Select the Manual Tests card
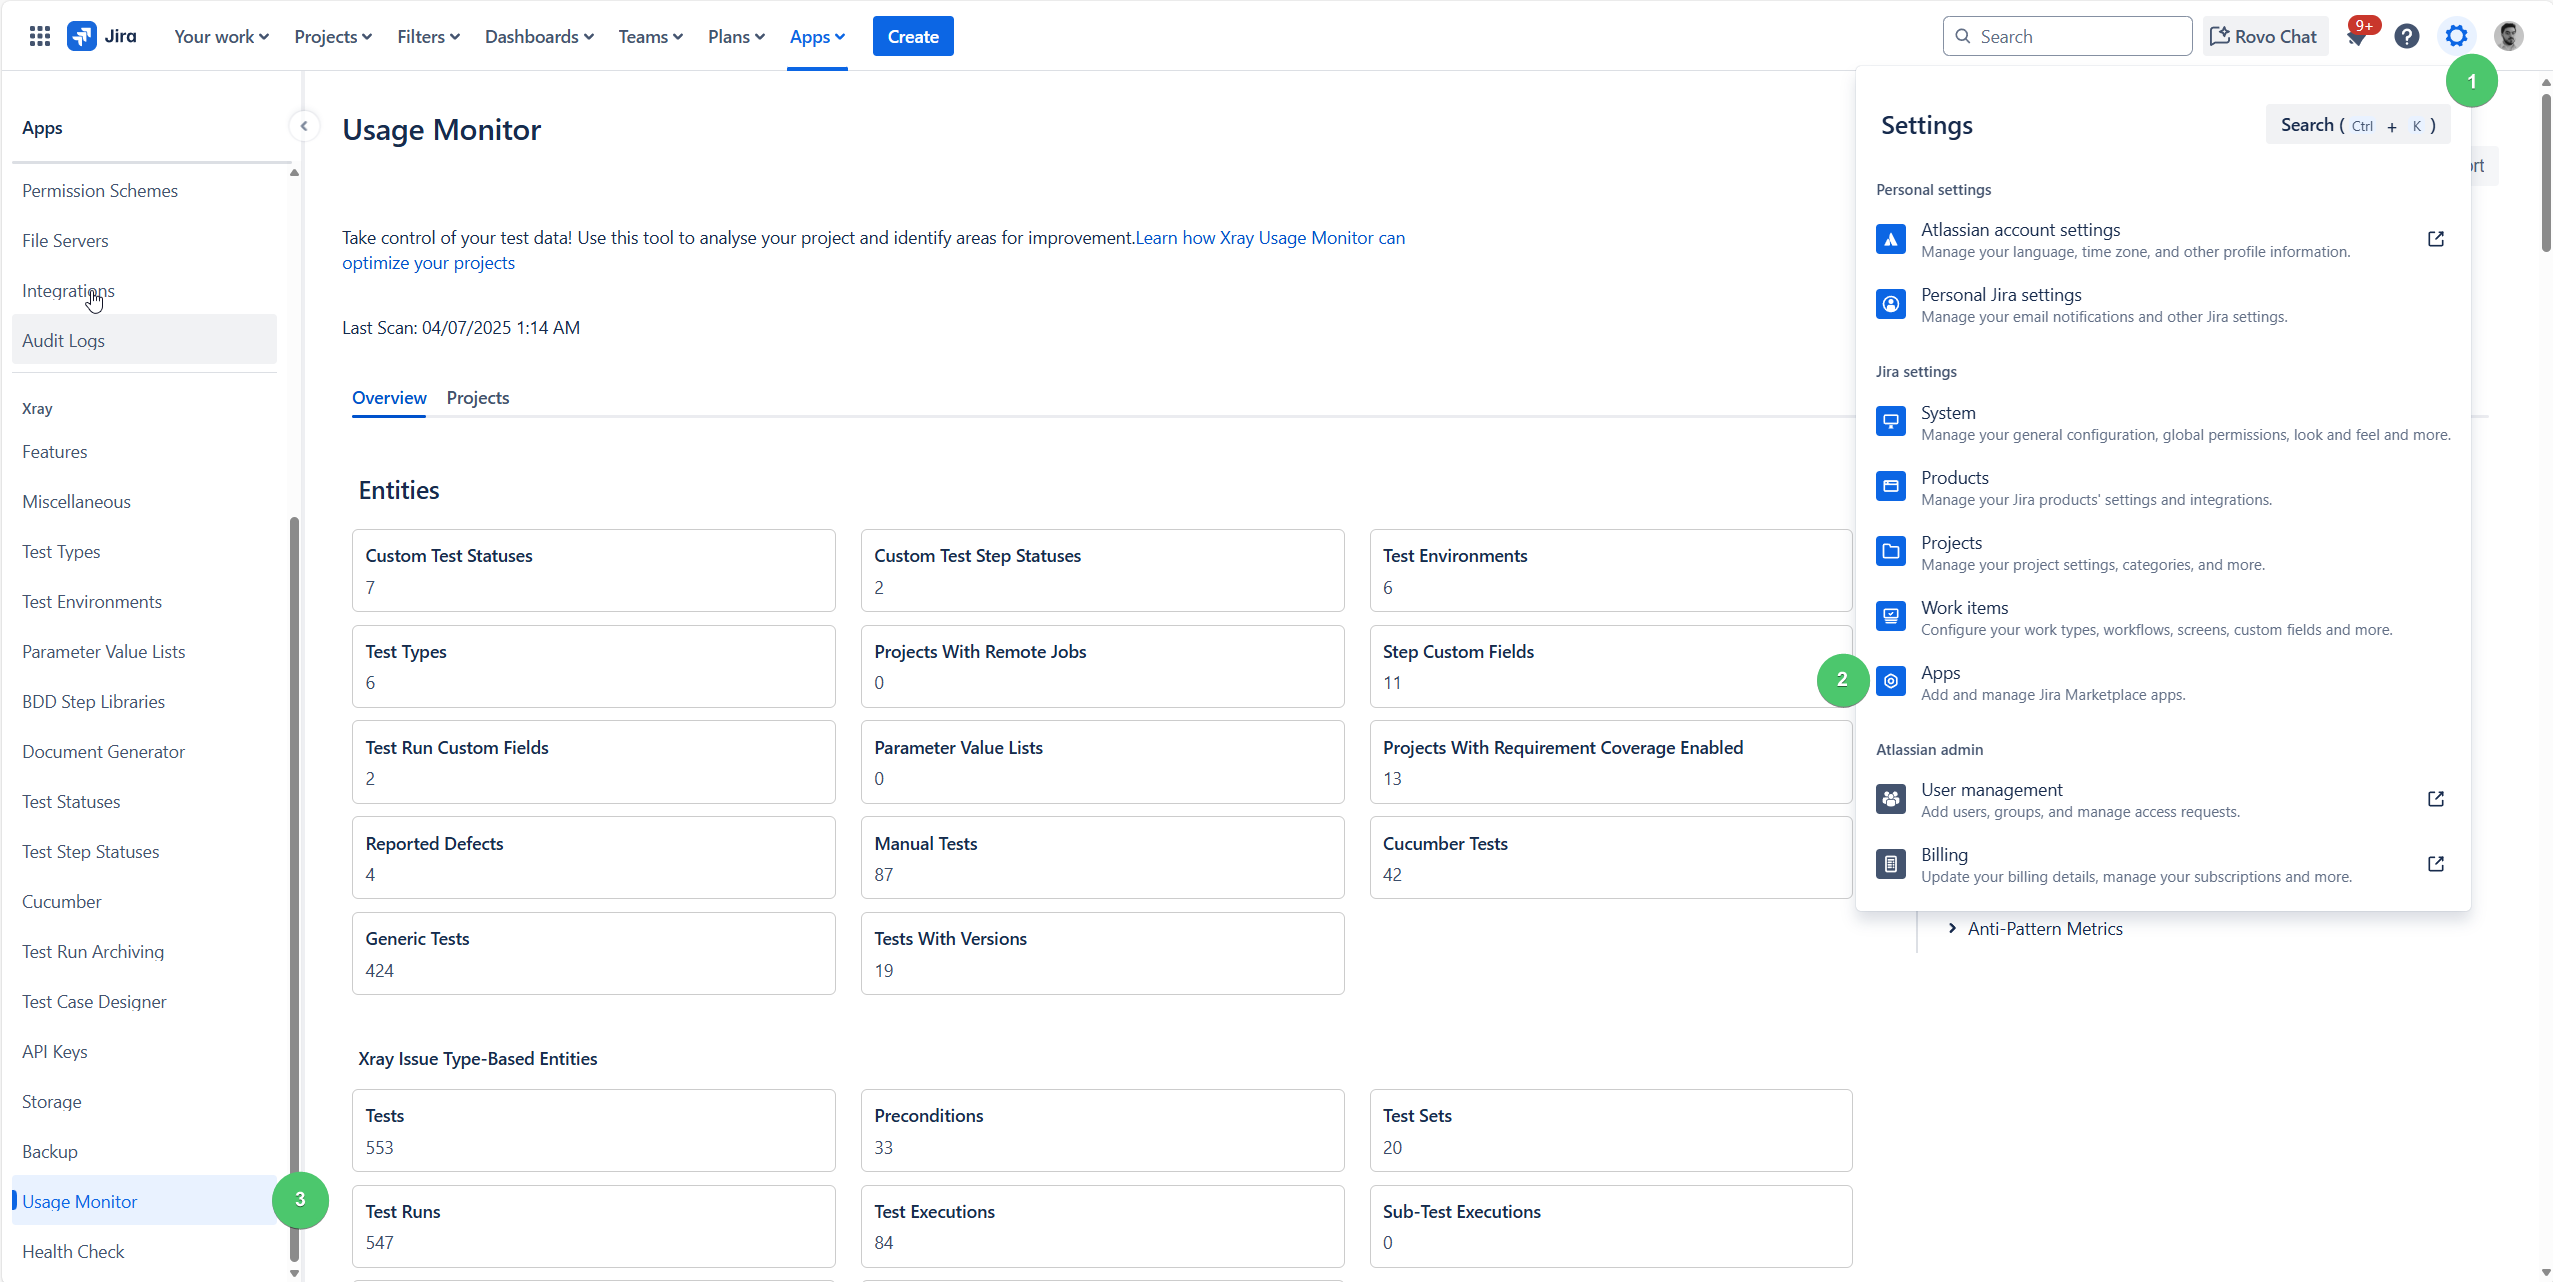Screen dimensions: 2553x1282 [x=1102, y=858]
